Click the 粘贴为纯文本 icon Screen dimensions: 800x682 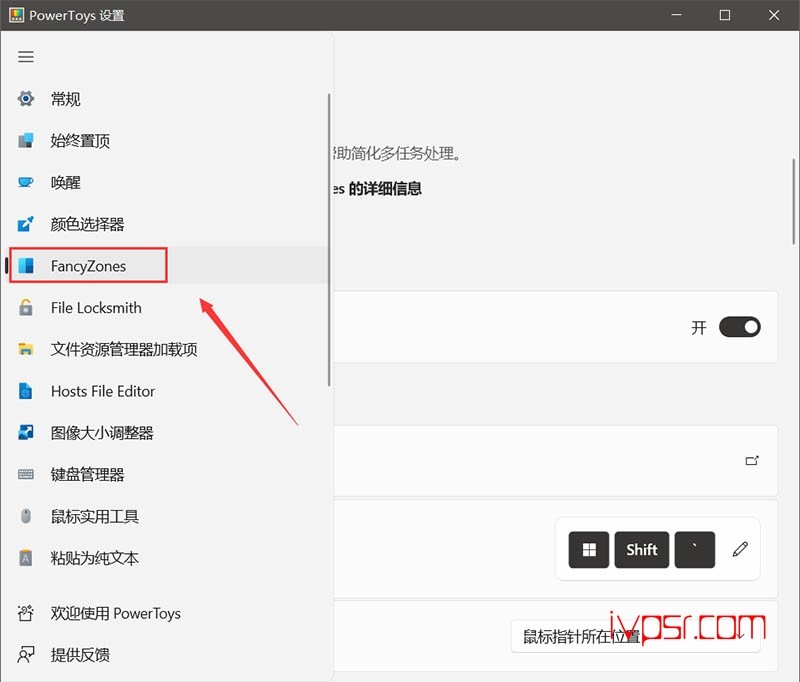click(x=26, y=558)
